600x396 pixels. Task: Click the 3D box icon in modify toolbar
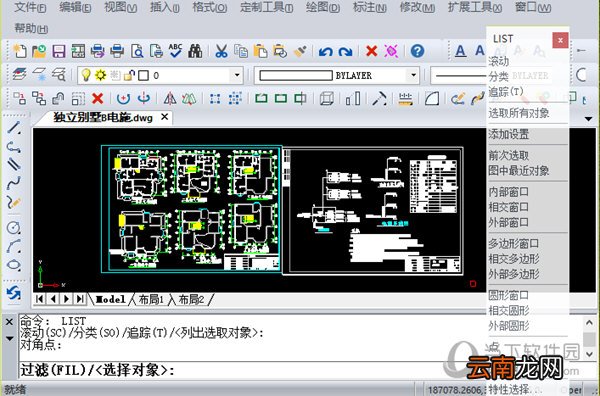click(326, 99)
